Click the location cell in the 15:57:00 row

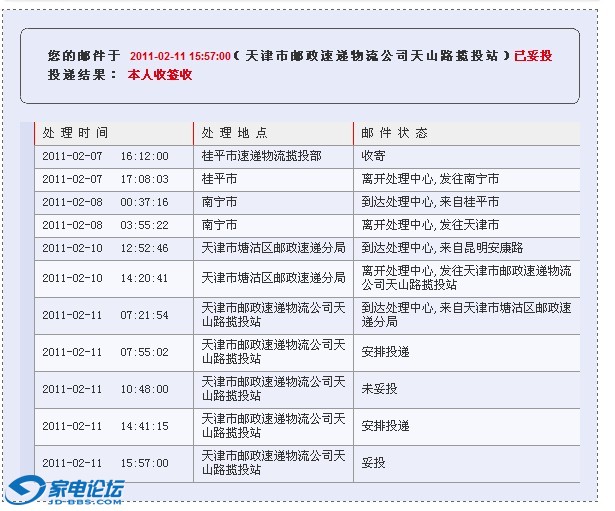(x=273, y=463)
